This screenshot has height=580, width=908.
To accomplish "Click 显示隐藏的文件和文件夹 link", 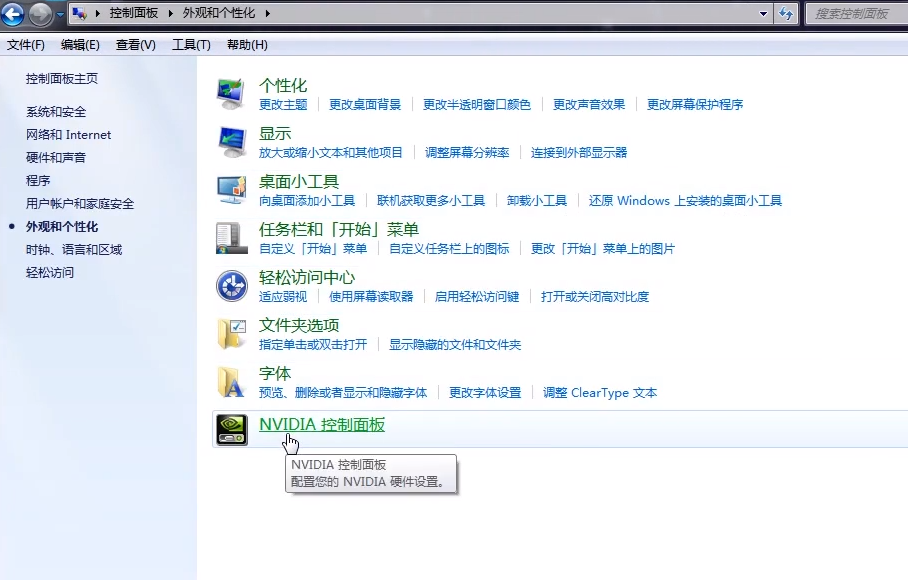I will tap(455, 344).
